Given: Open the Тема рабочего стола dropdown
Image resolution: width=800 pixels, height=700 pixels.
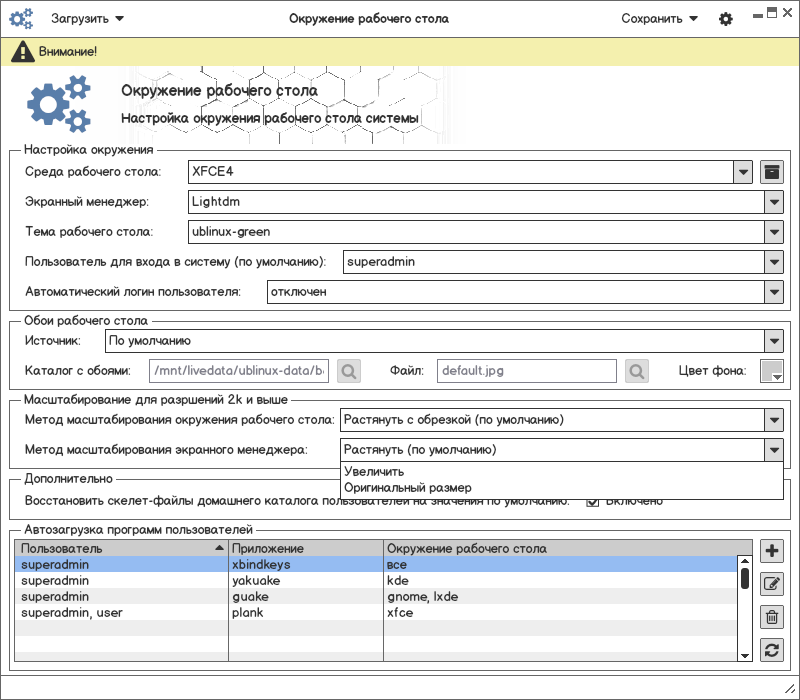Looking at the screenshot, I should click(773, 232).
